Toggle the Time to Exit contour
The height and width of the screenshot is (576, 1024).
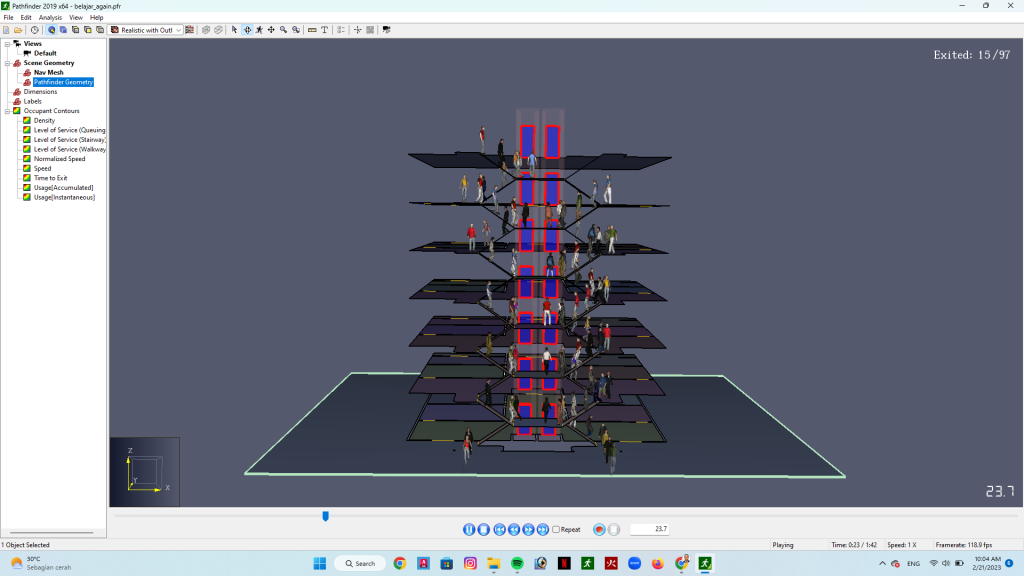point(50,178)
